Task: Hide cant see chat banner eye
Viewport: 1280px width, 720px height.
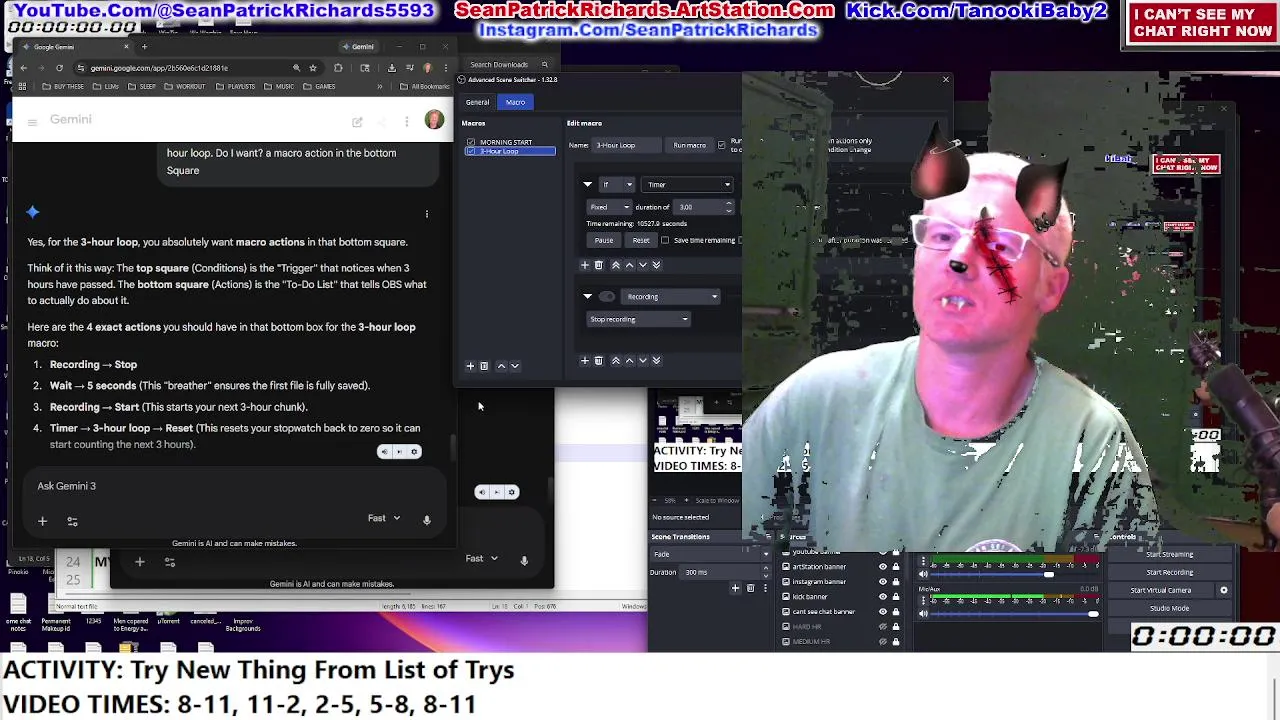Action: (882, 612)
